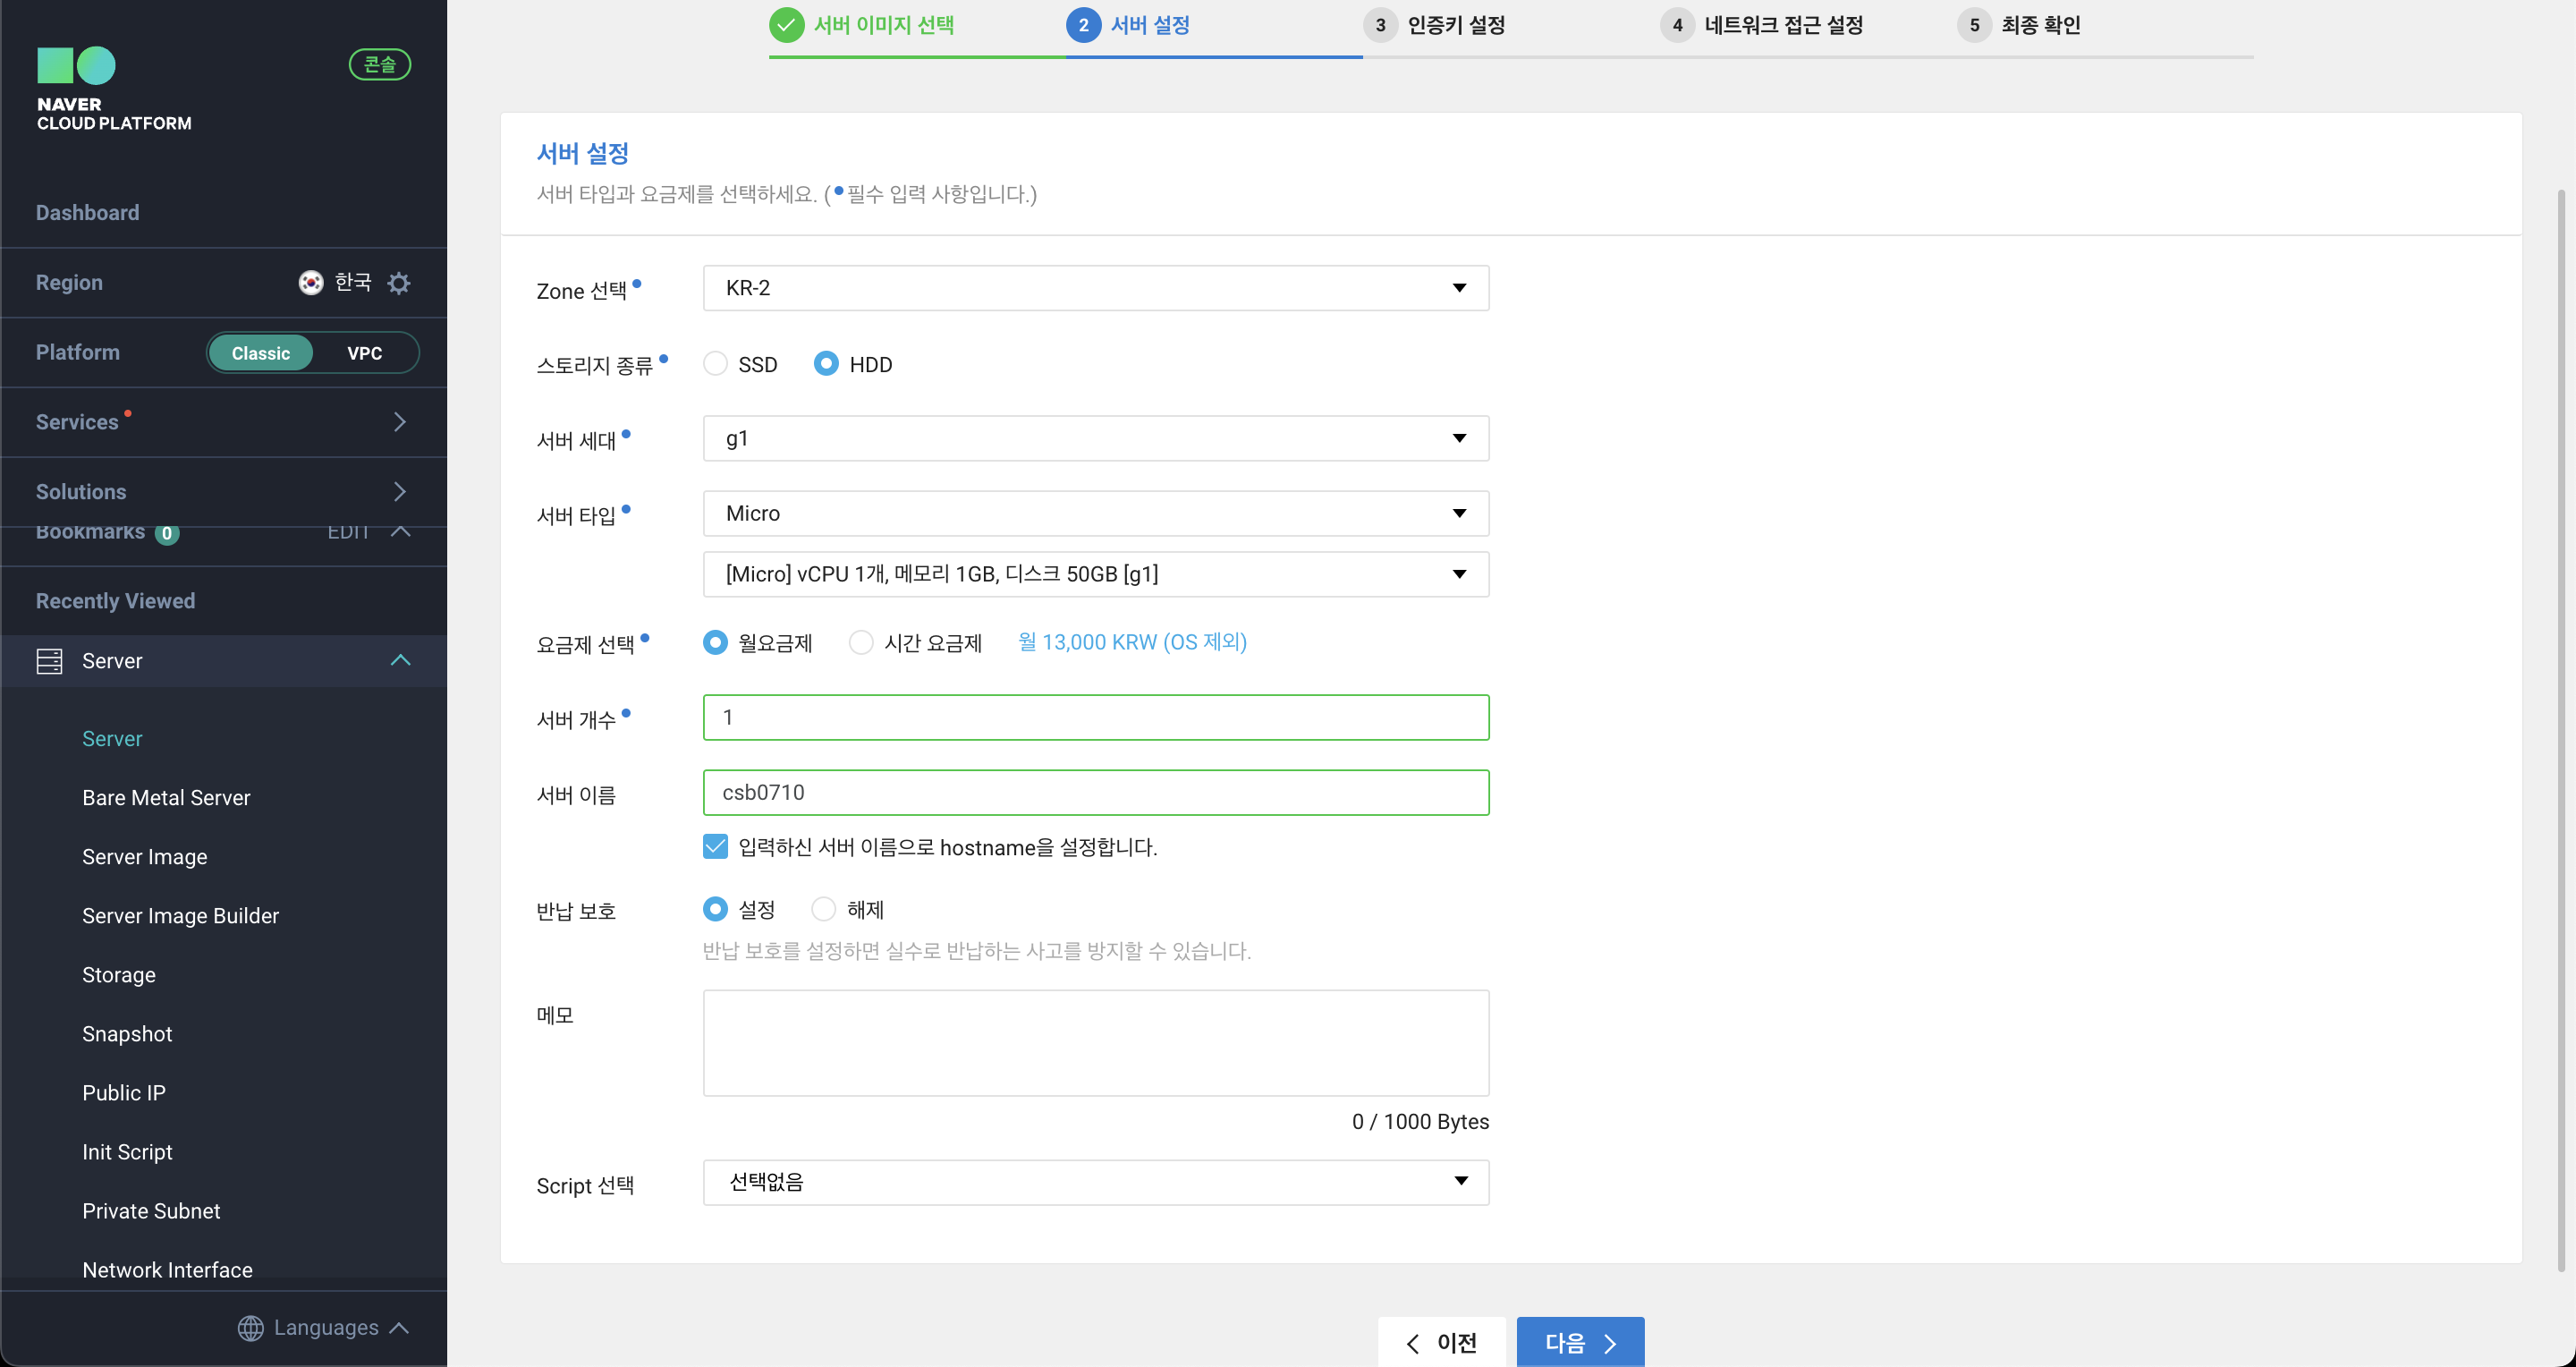Click the Naver Cloud Platform logo
This screenshot has width=2576, height=1367.
point(77,67)
